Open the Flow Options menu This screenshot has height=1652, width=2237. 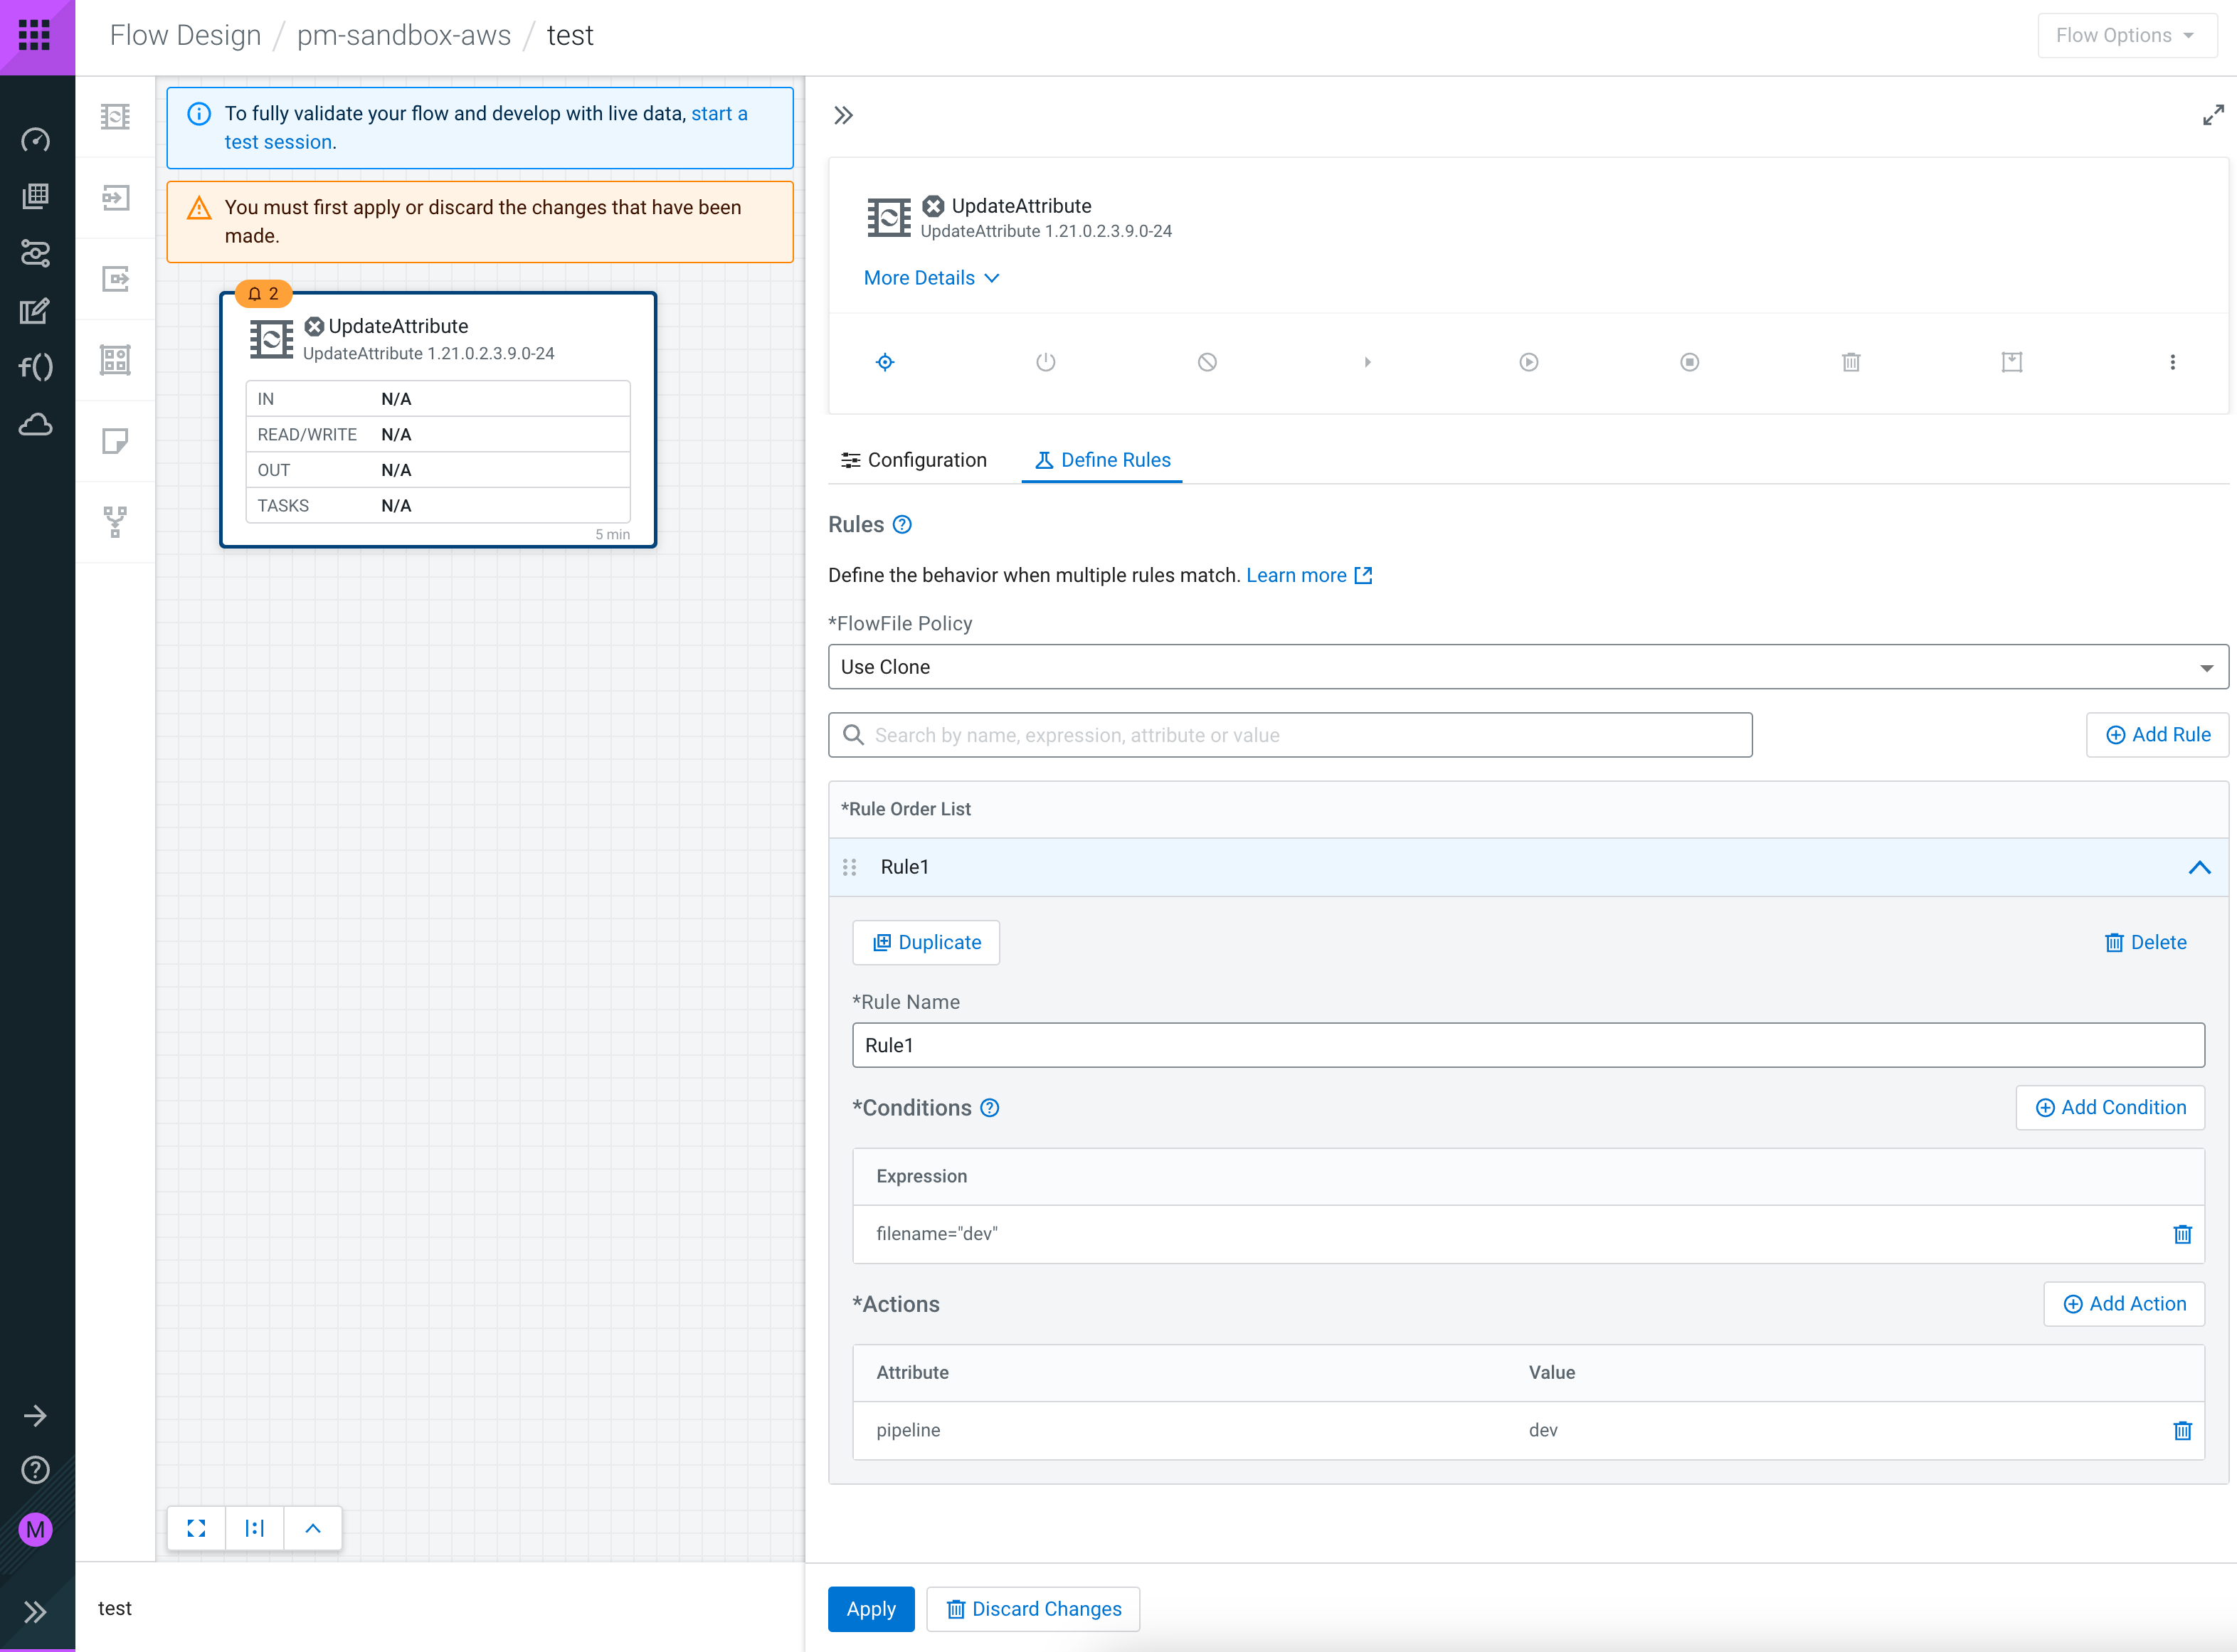(2126, 36)
